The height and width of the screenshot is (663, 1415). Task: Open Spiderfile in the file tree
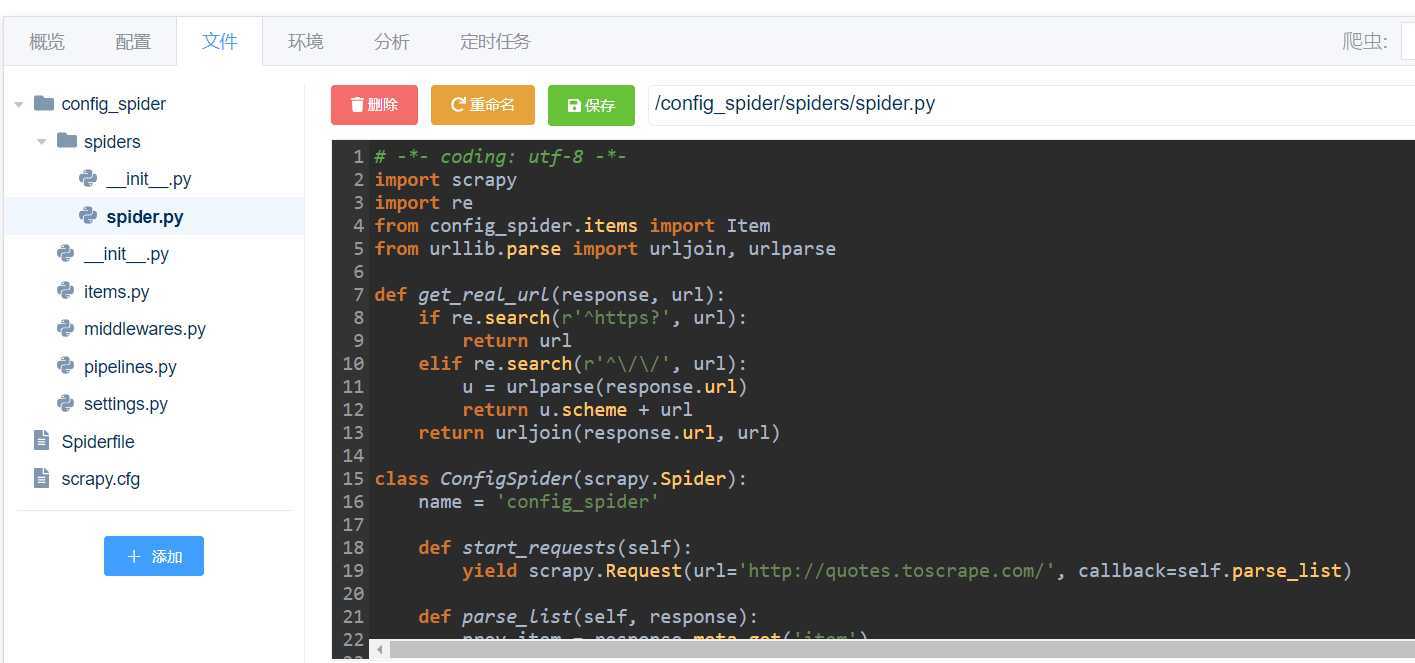[x=98, y=442]
